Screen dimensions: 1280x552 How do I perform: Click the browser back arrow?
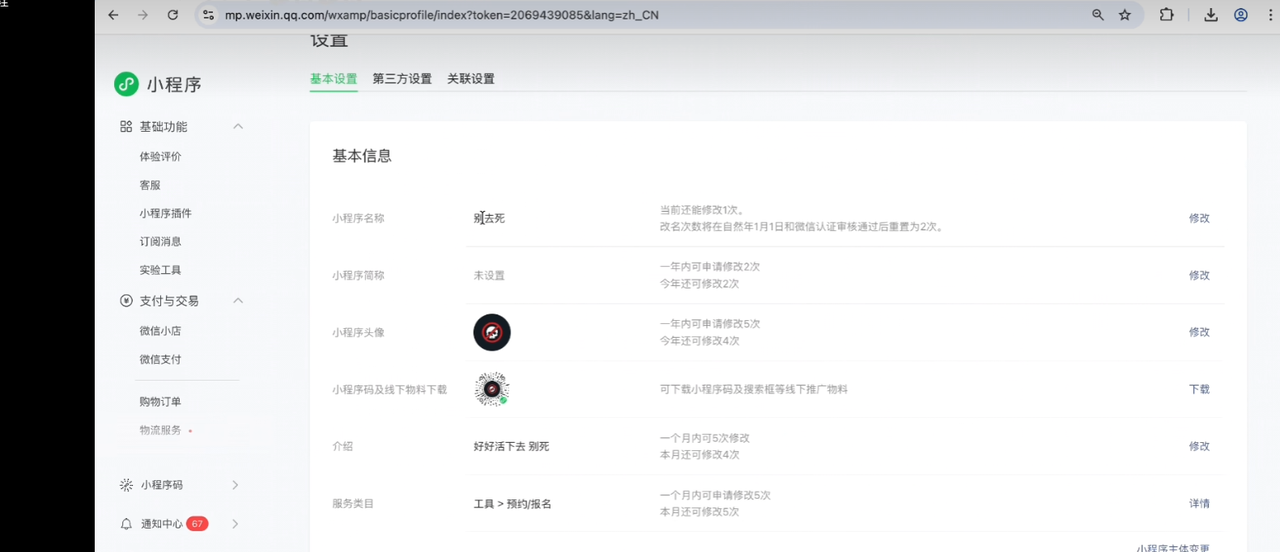pos(113,15)
